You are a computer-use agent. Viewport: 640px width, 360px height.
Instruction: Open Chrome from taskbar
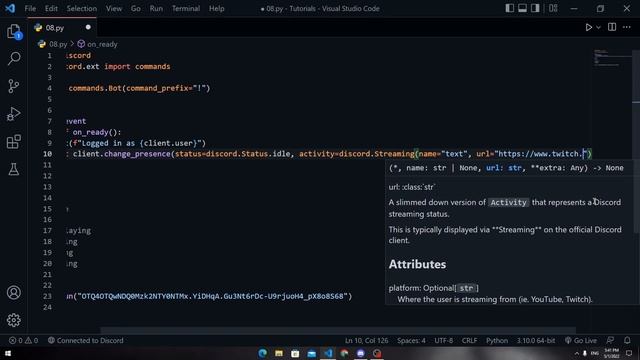(344, 353)
